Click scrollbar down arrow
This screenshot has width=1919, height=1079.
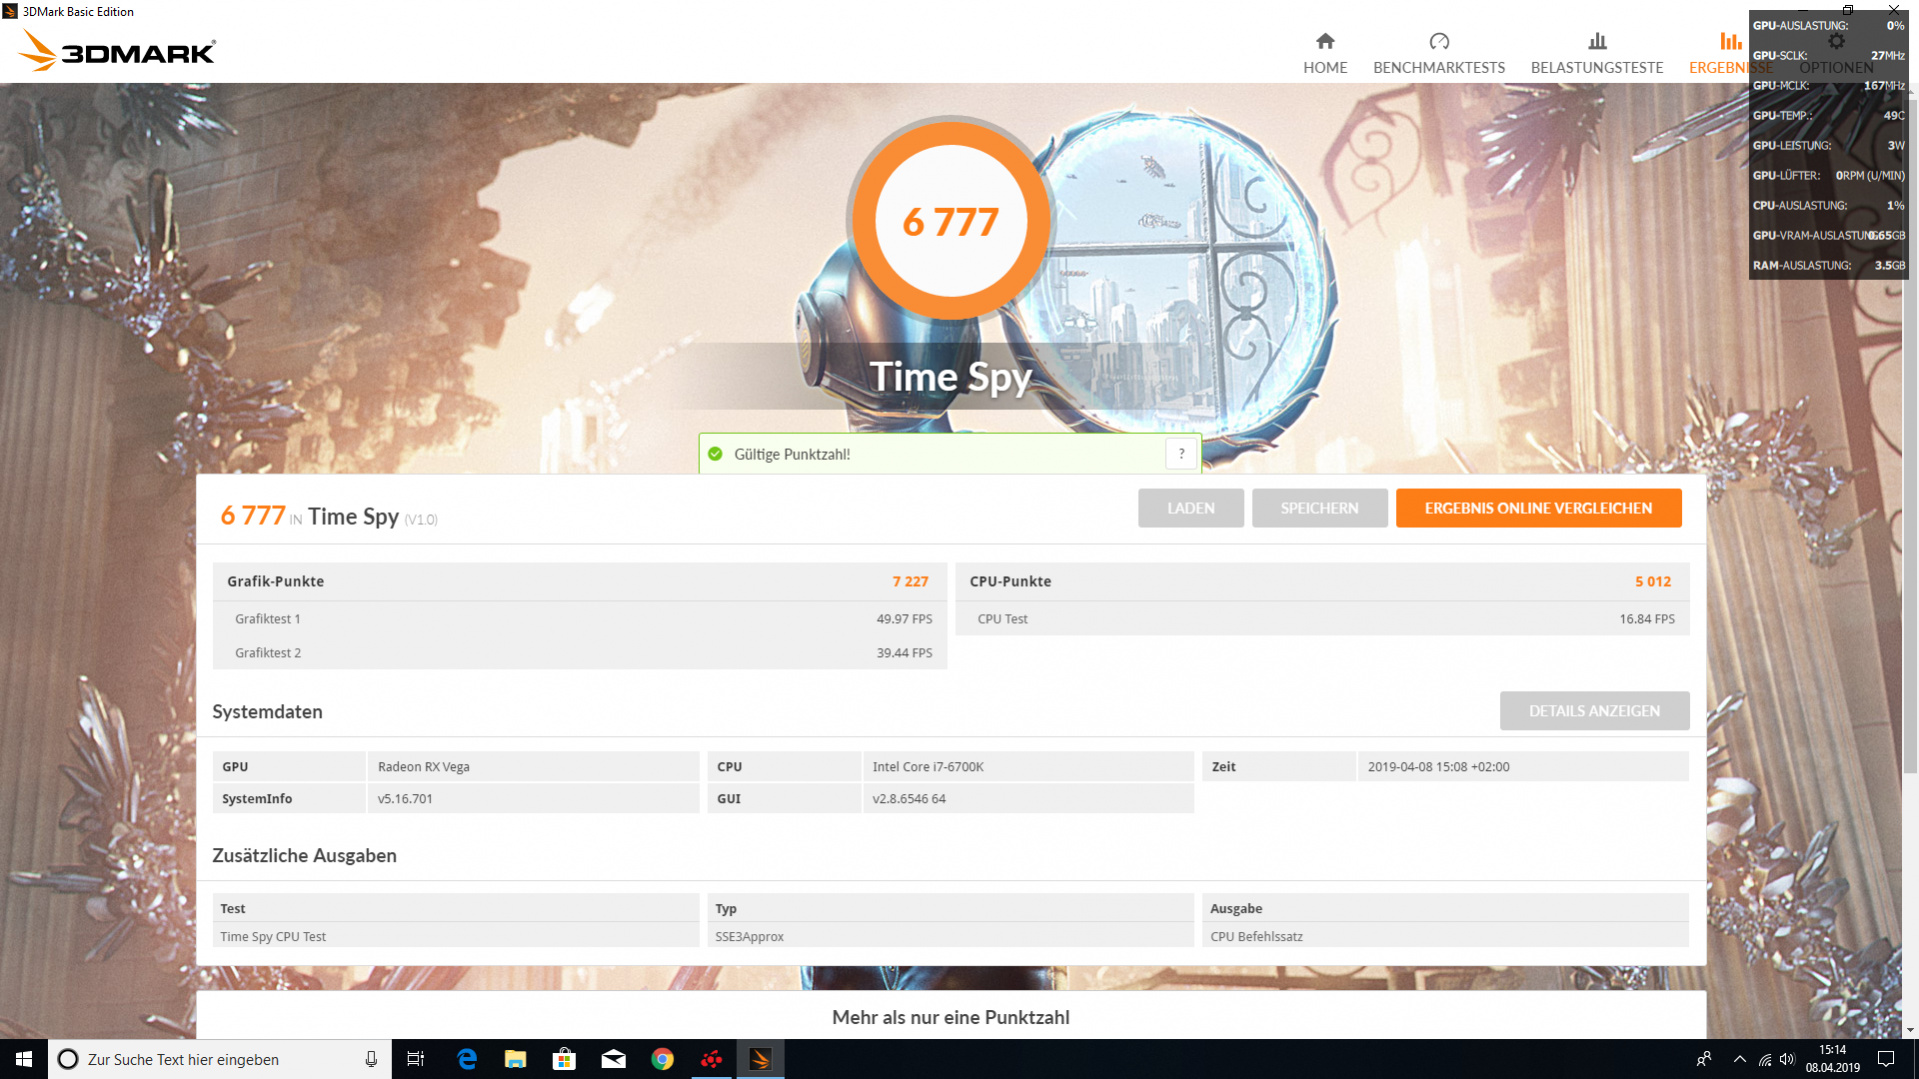1910,1030
